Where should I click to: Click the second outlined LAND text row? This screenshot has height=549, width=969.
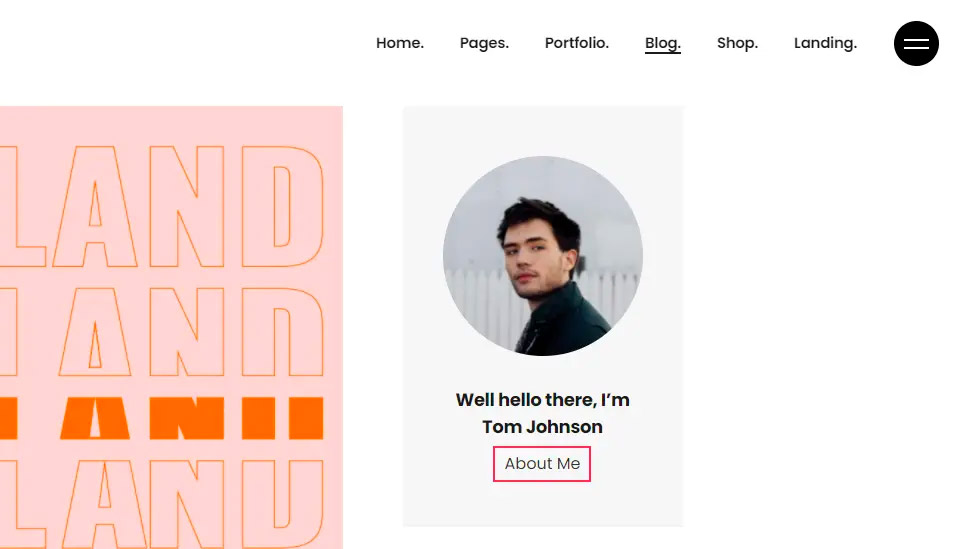point(170,331)
